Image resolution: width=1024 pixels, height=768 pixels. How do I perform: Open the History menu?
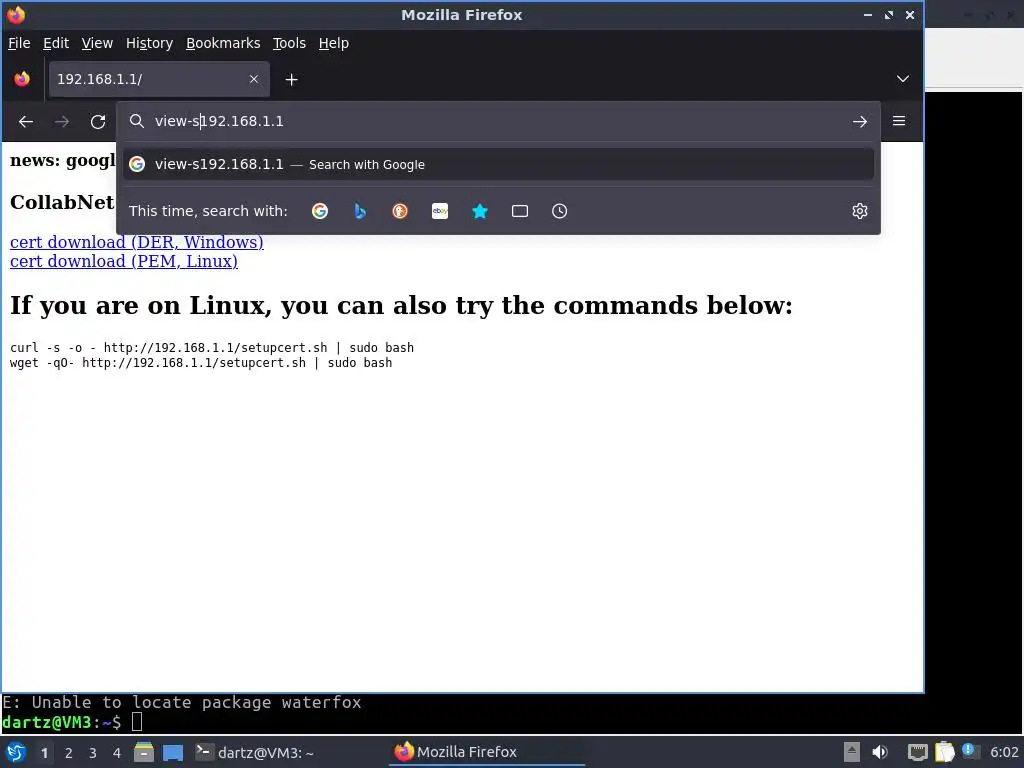pyautogui.click(x=149, y=43)
